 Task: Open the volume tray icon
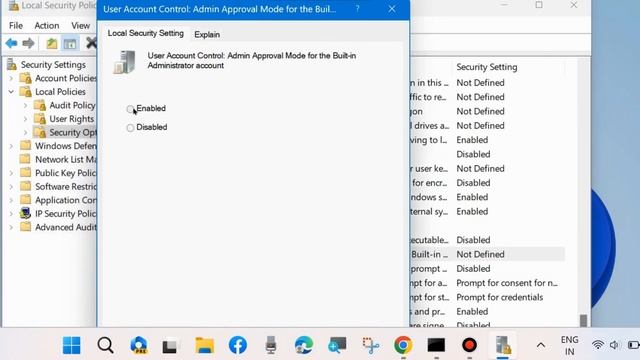click(613, 345)
